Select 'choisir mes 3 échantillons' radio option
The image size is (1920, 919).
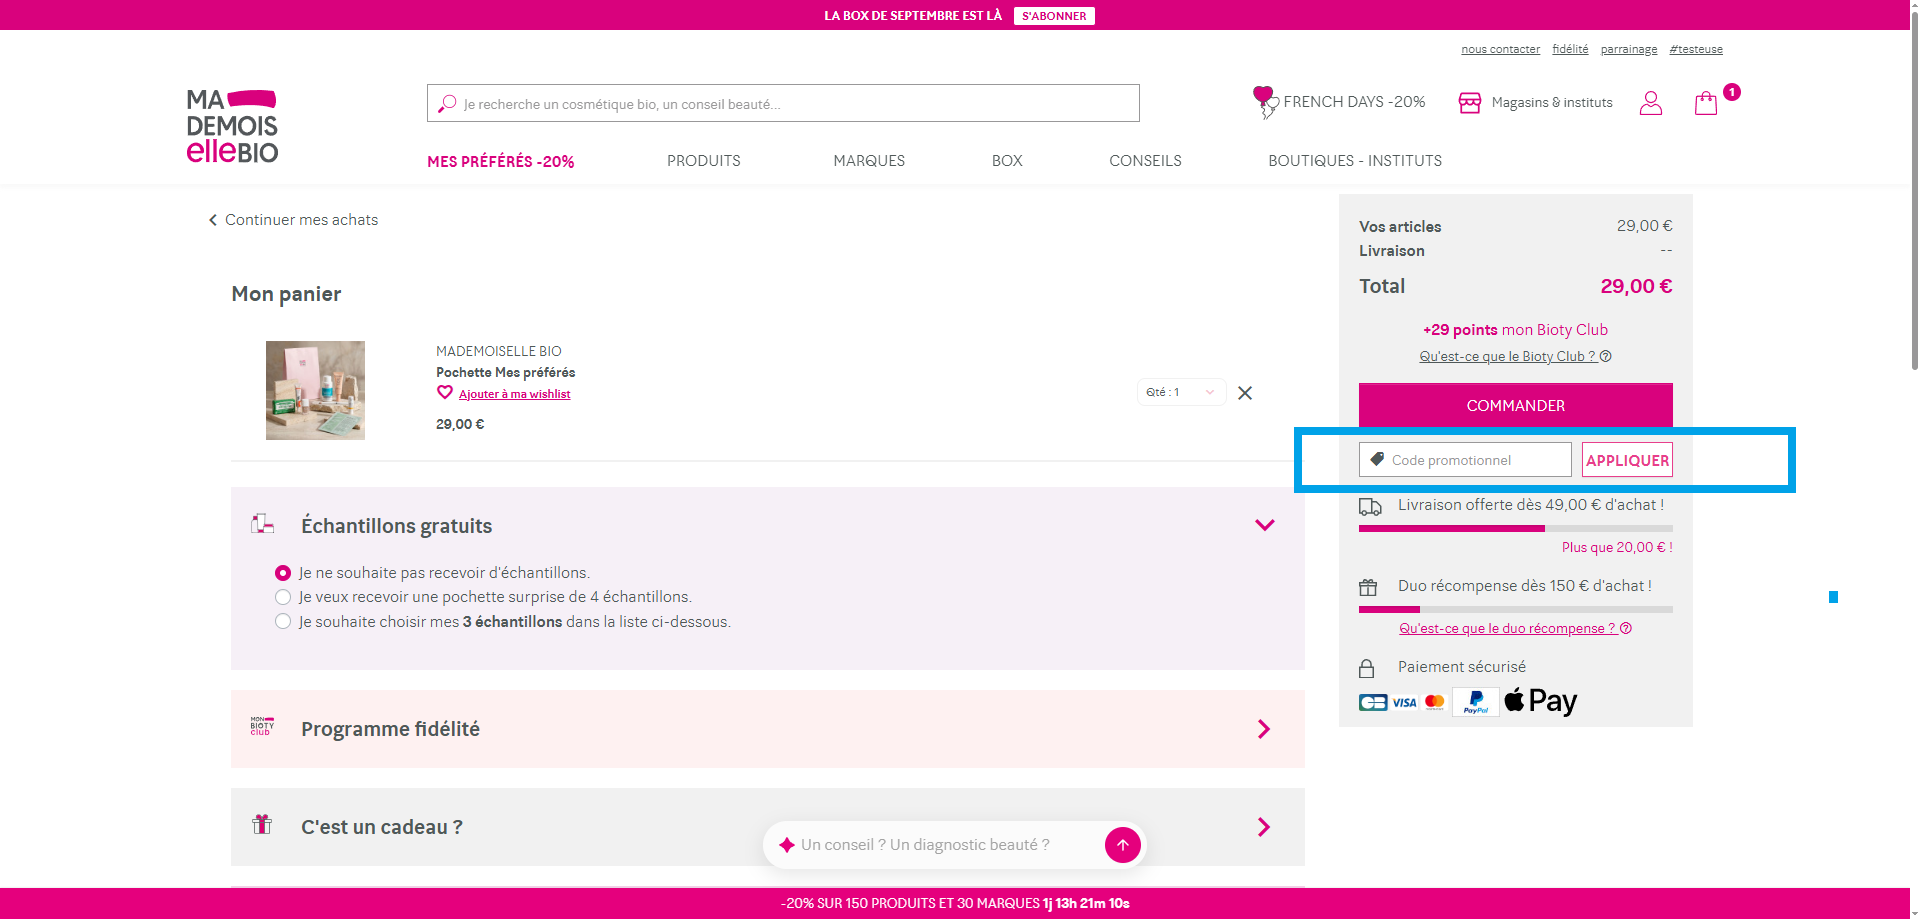[x=283, y=622]
